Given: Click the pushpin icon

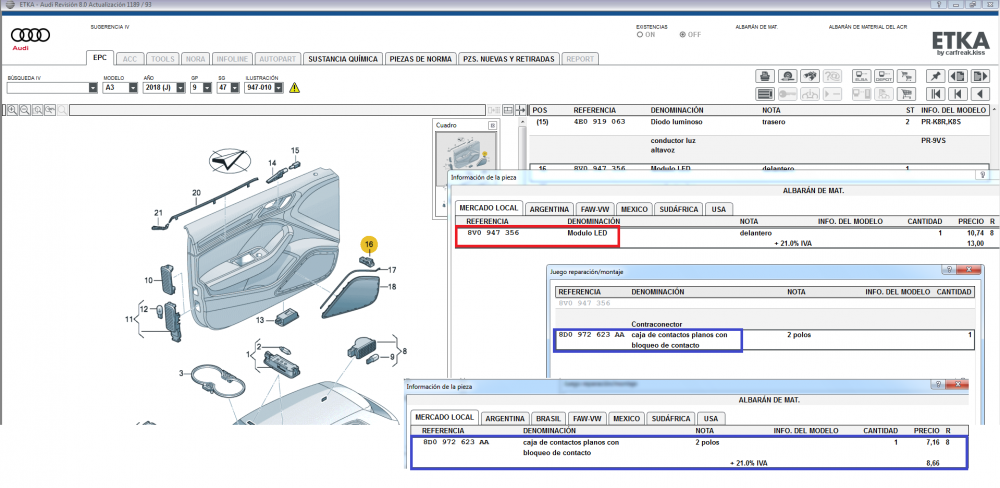Looking at the screenshot, I should (x=936, y=76).
